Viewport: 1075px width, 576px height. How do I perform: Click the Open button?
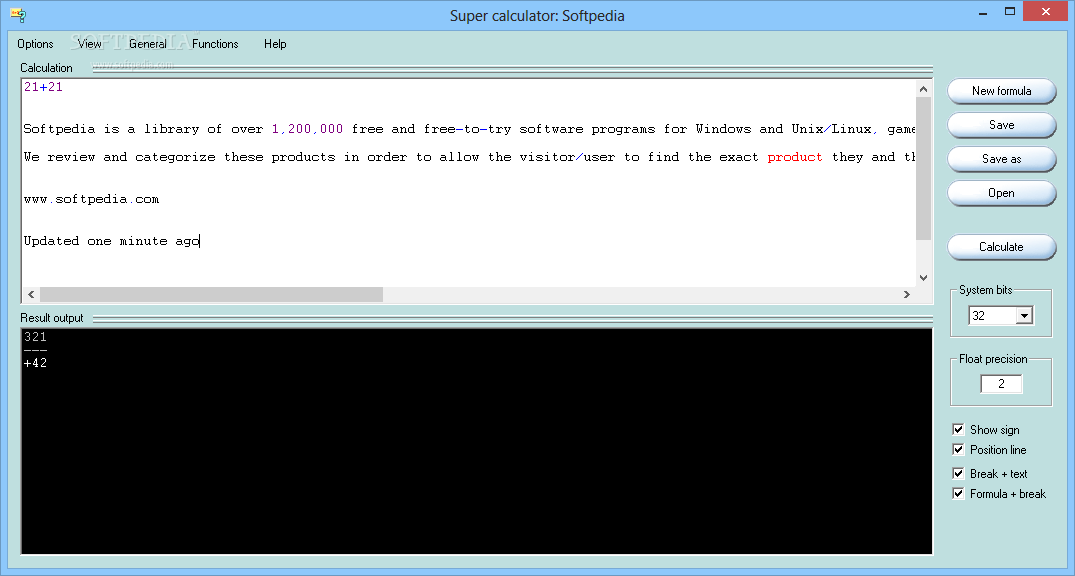pyautogui.click(x=1001, y=193)
